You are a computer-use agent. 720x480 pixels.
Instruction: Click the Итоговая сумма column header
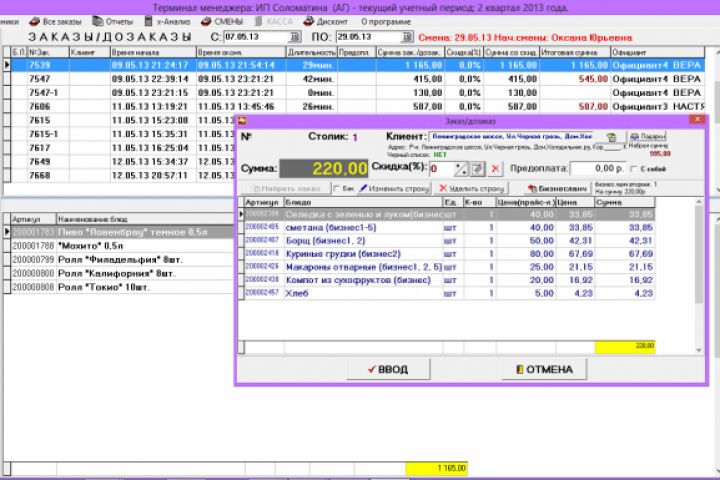(574, 52)
